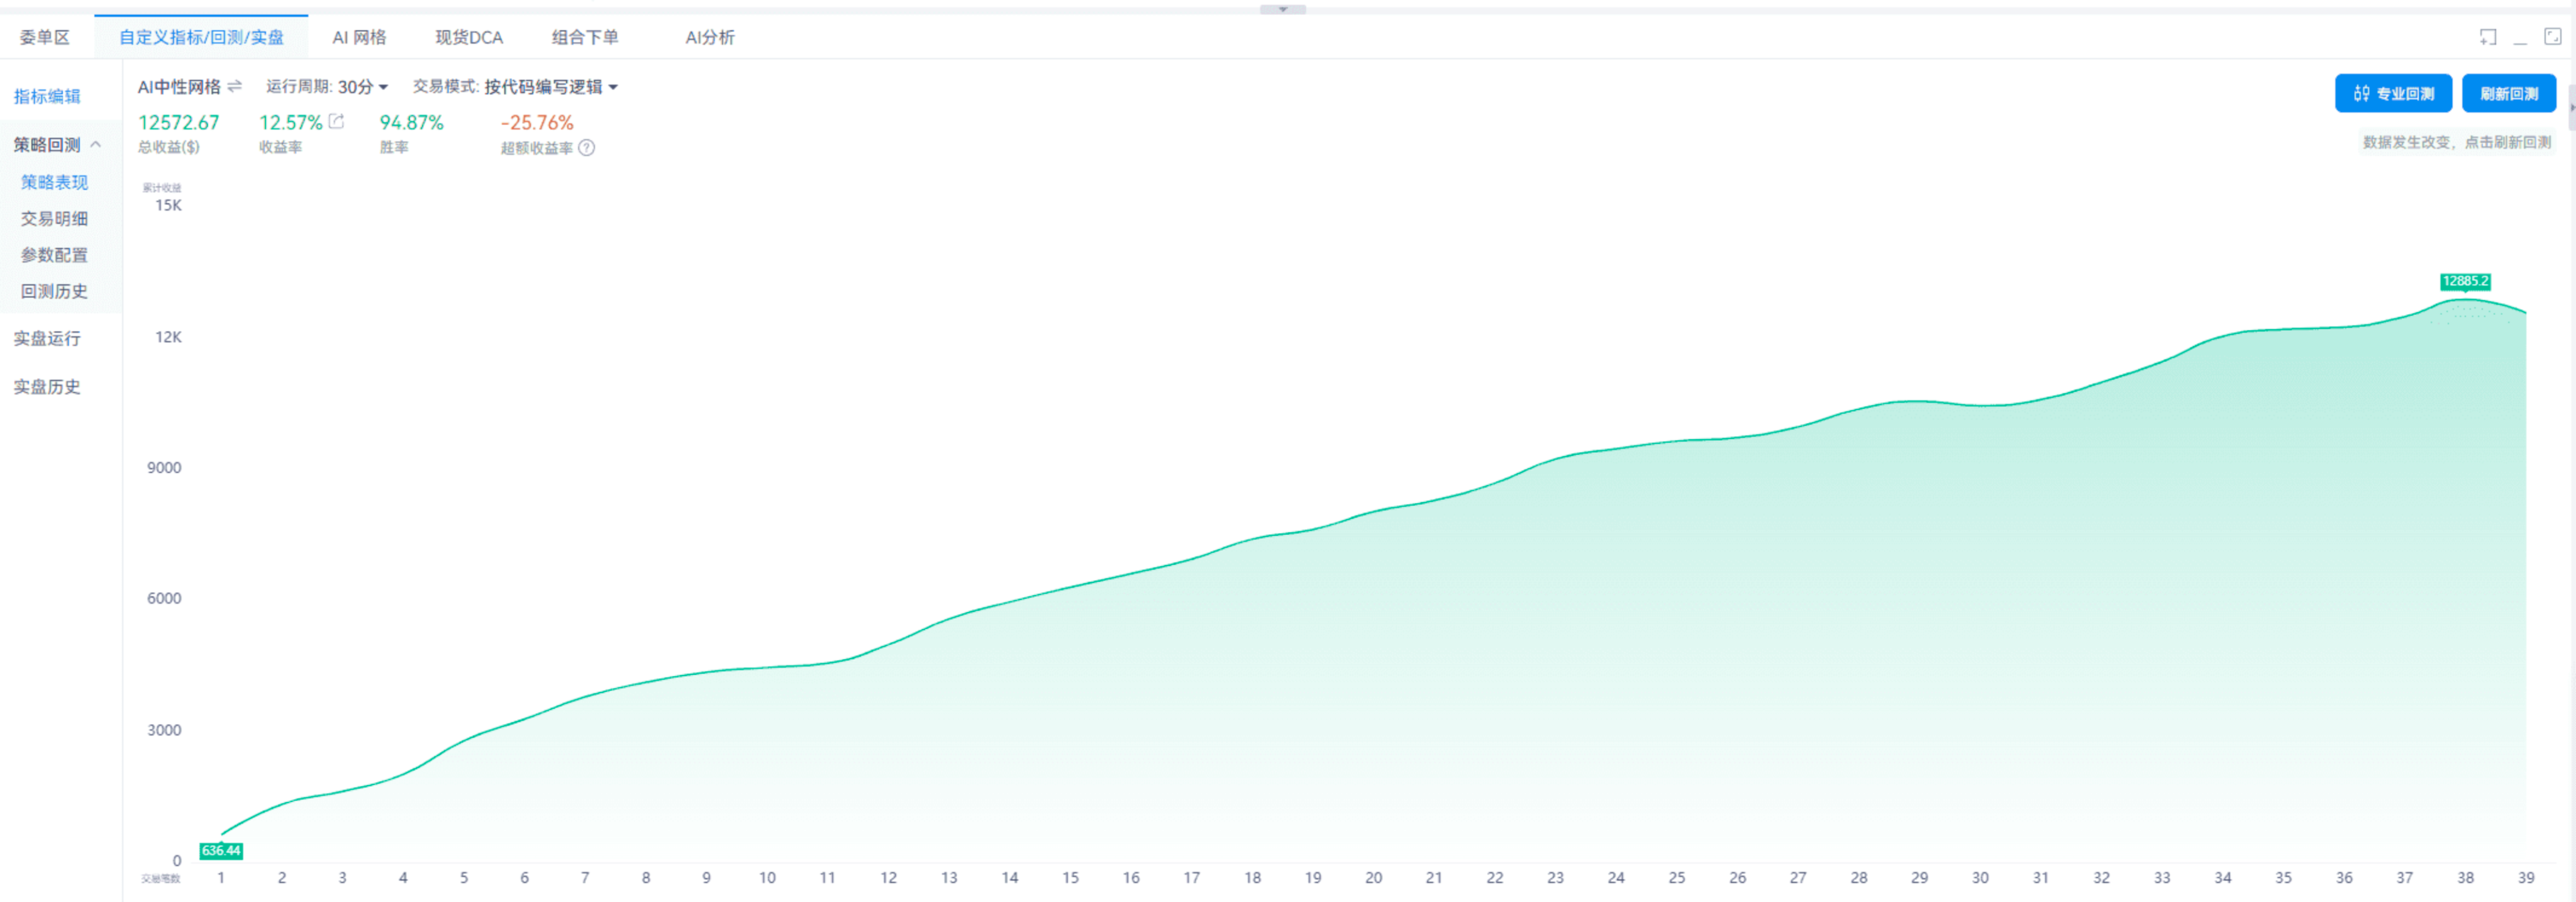The image size is (2576, 902).
Task: Click the help icon beside 超额收益率
Action: 587,148
